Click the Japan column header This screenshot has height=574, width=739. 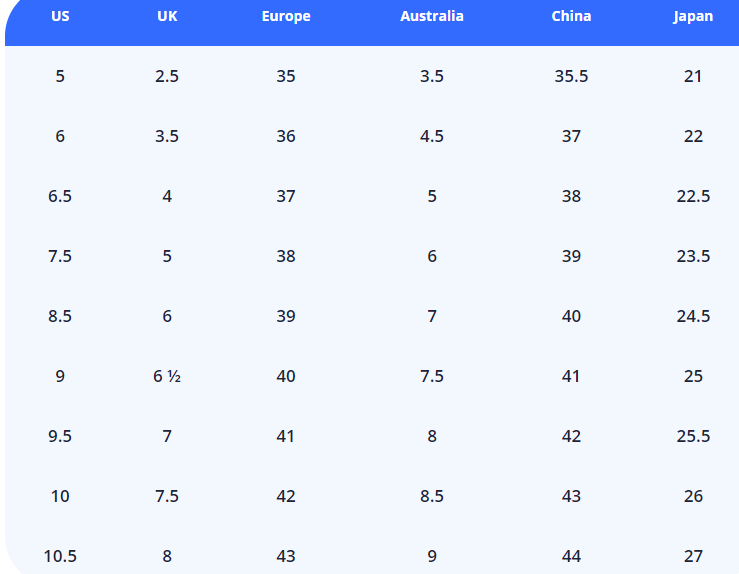click(693, 16)
